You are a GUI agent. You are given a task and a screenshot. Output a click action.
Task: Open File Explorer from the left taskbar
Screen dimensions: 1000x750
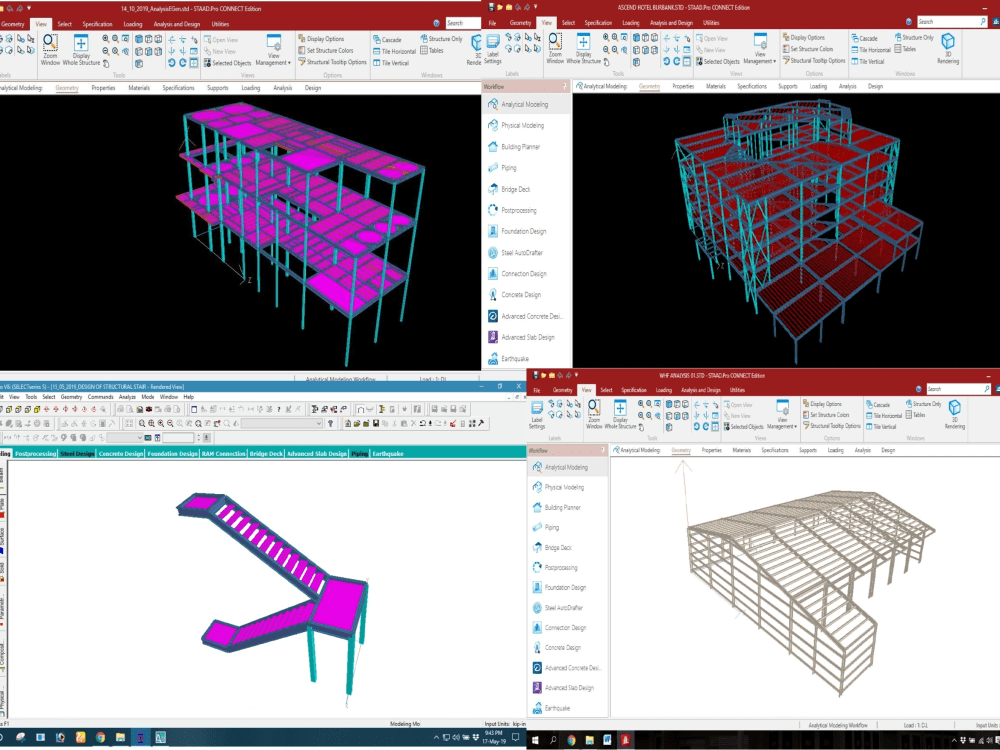coord(120,737)
